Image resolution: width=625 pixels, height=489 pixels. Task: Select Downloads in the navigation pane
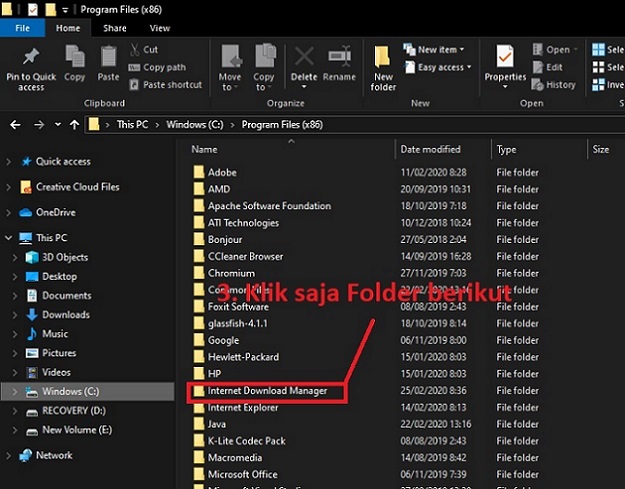pyautogui.click(x=65, y=315)
